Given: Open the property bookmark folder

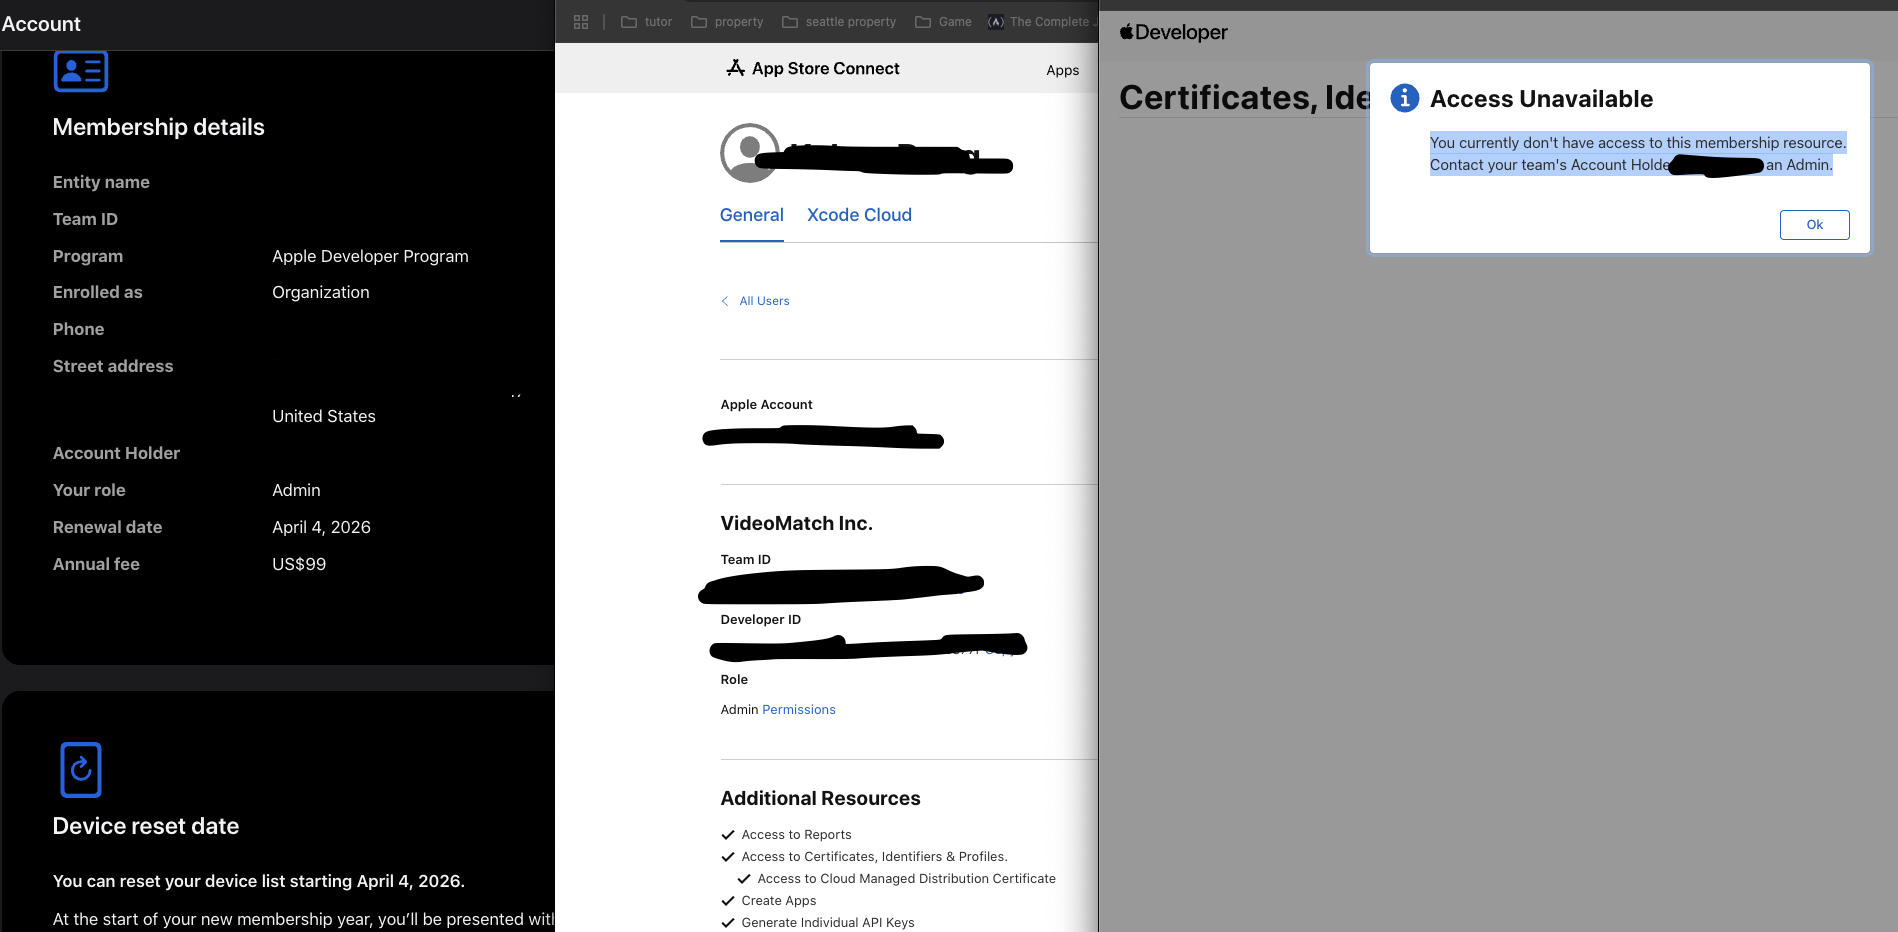Looking at the screenshot, I should click(x=727, y=21).
